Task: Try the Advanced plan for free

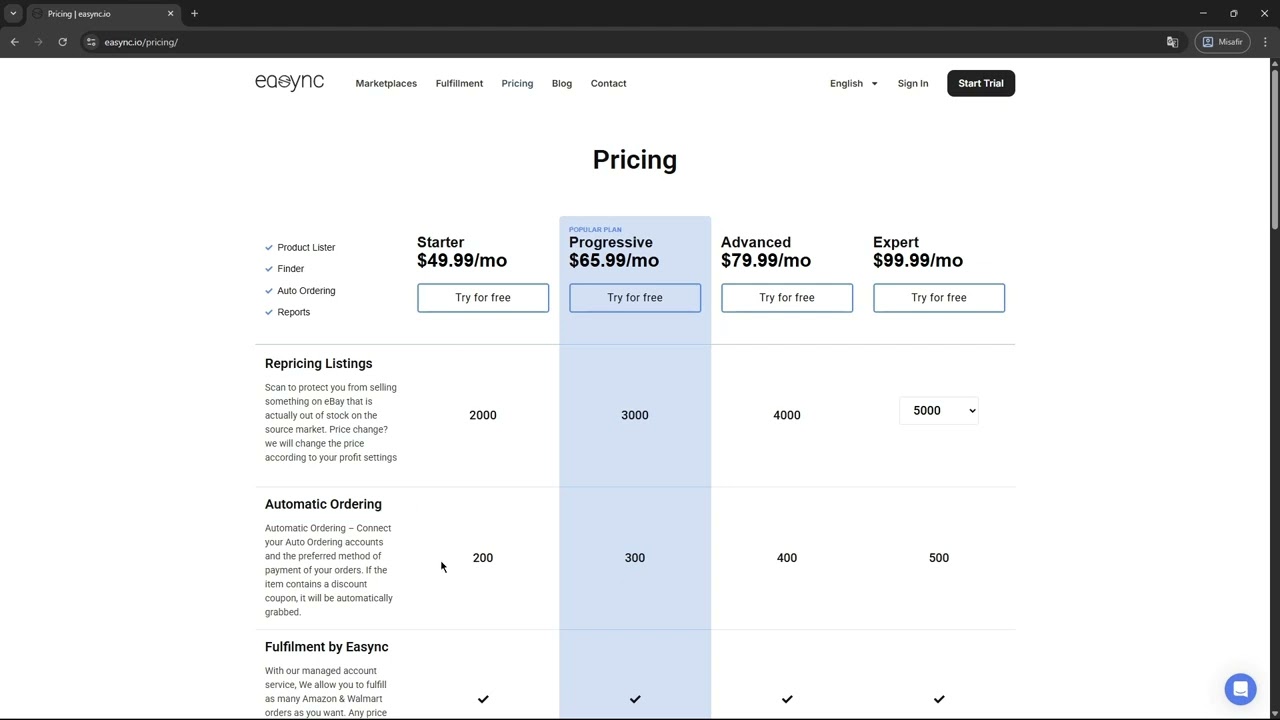Action: [787, 297]
